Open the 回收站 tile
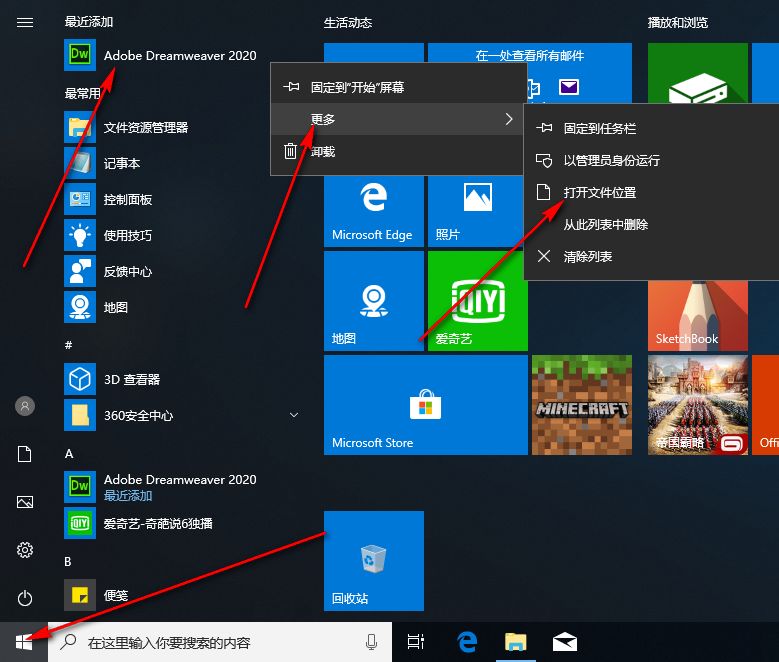The image size is (779, 662). [x=374, y=561]
